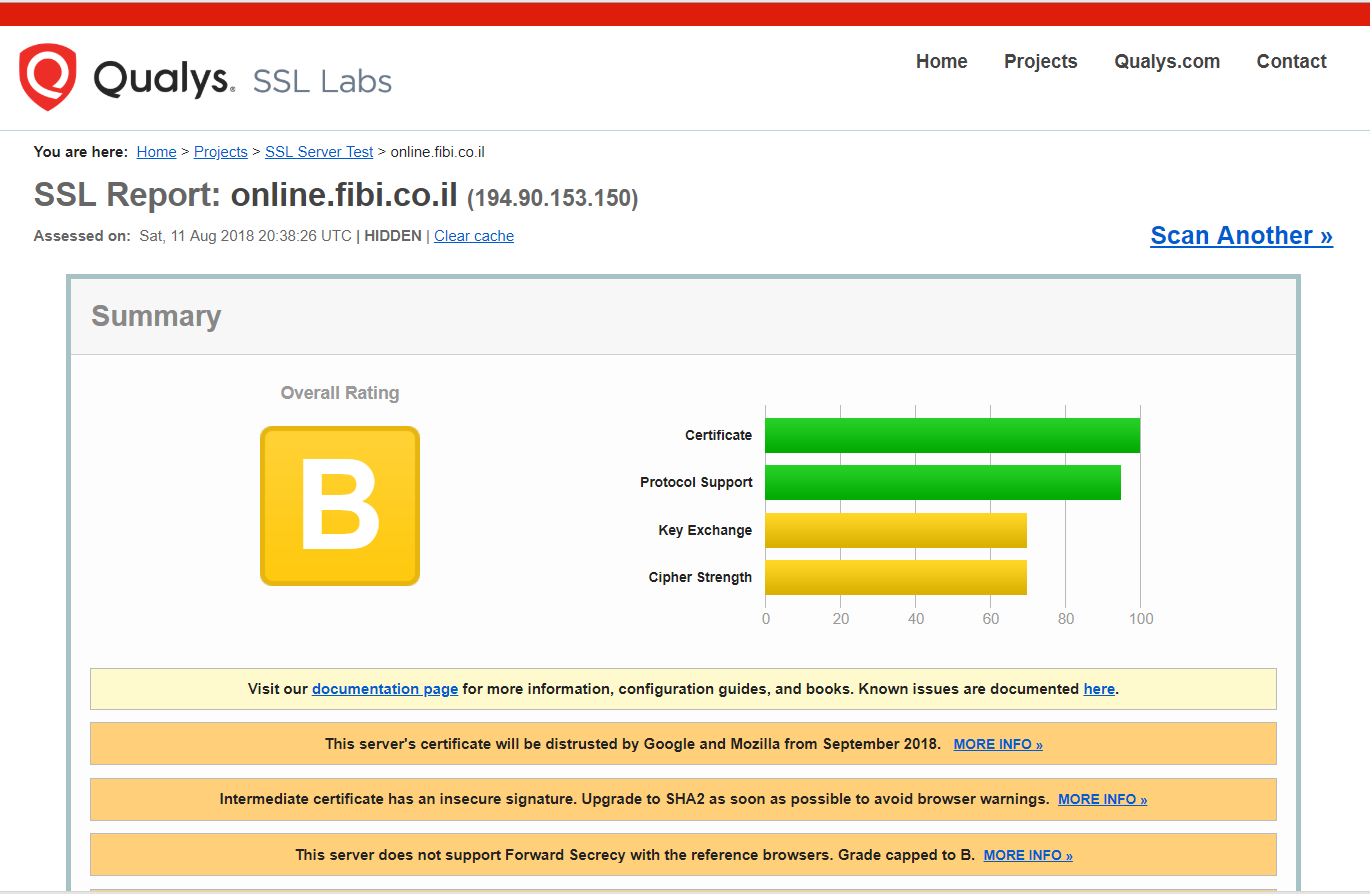Click the 'SSL Report: online.fibi.co.il' heading
Screen dimensions: 1370x894
(x=246, y=195)
